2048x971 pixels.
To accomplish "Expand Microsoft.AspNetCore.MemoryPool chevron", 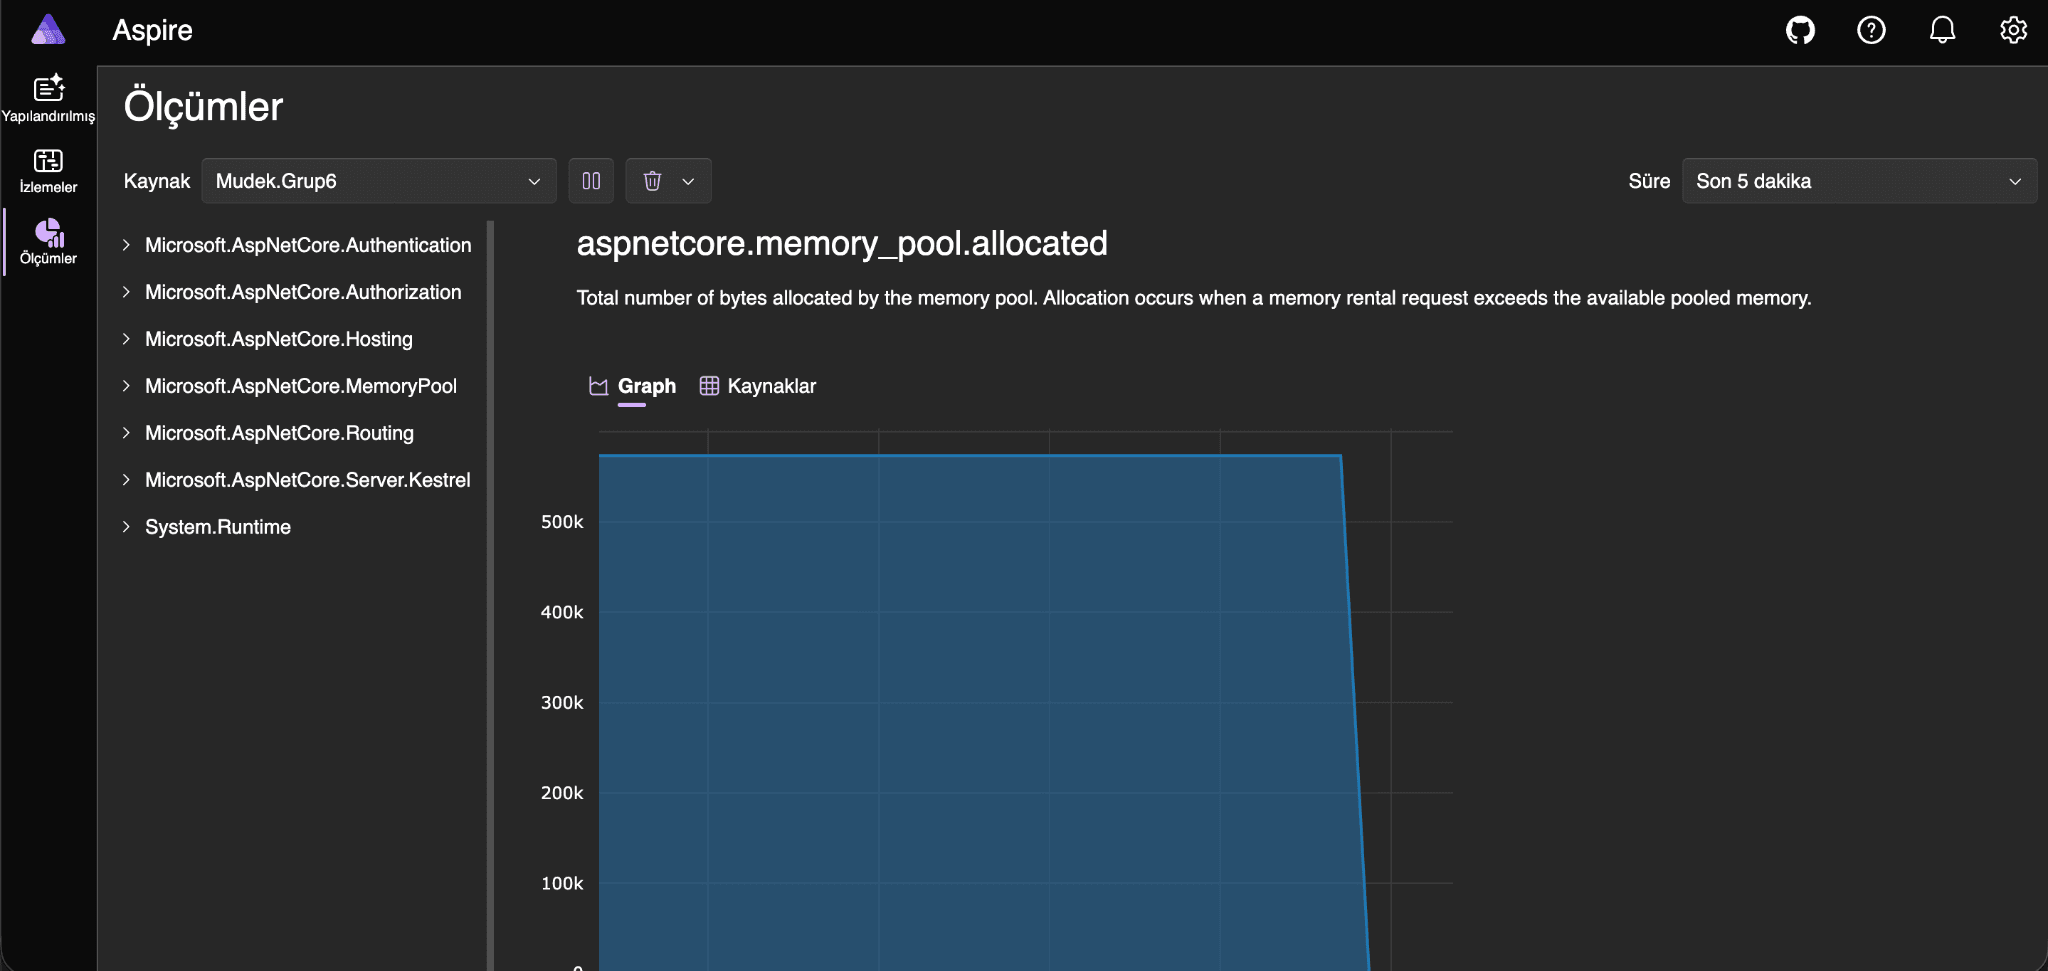I will pyautogui.click(x=126, y=386).
